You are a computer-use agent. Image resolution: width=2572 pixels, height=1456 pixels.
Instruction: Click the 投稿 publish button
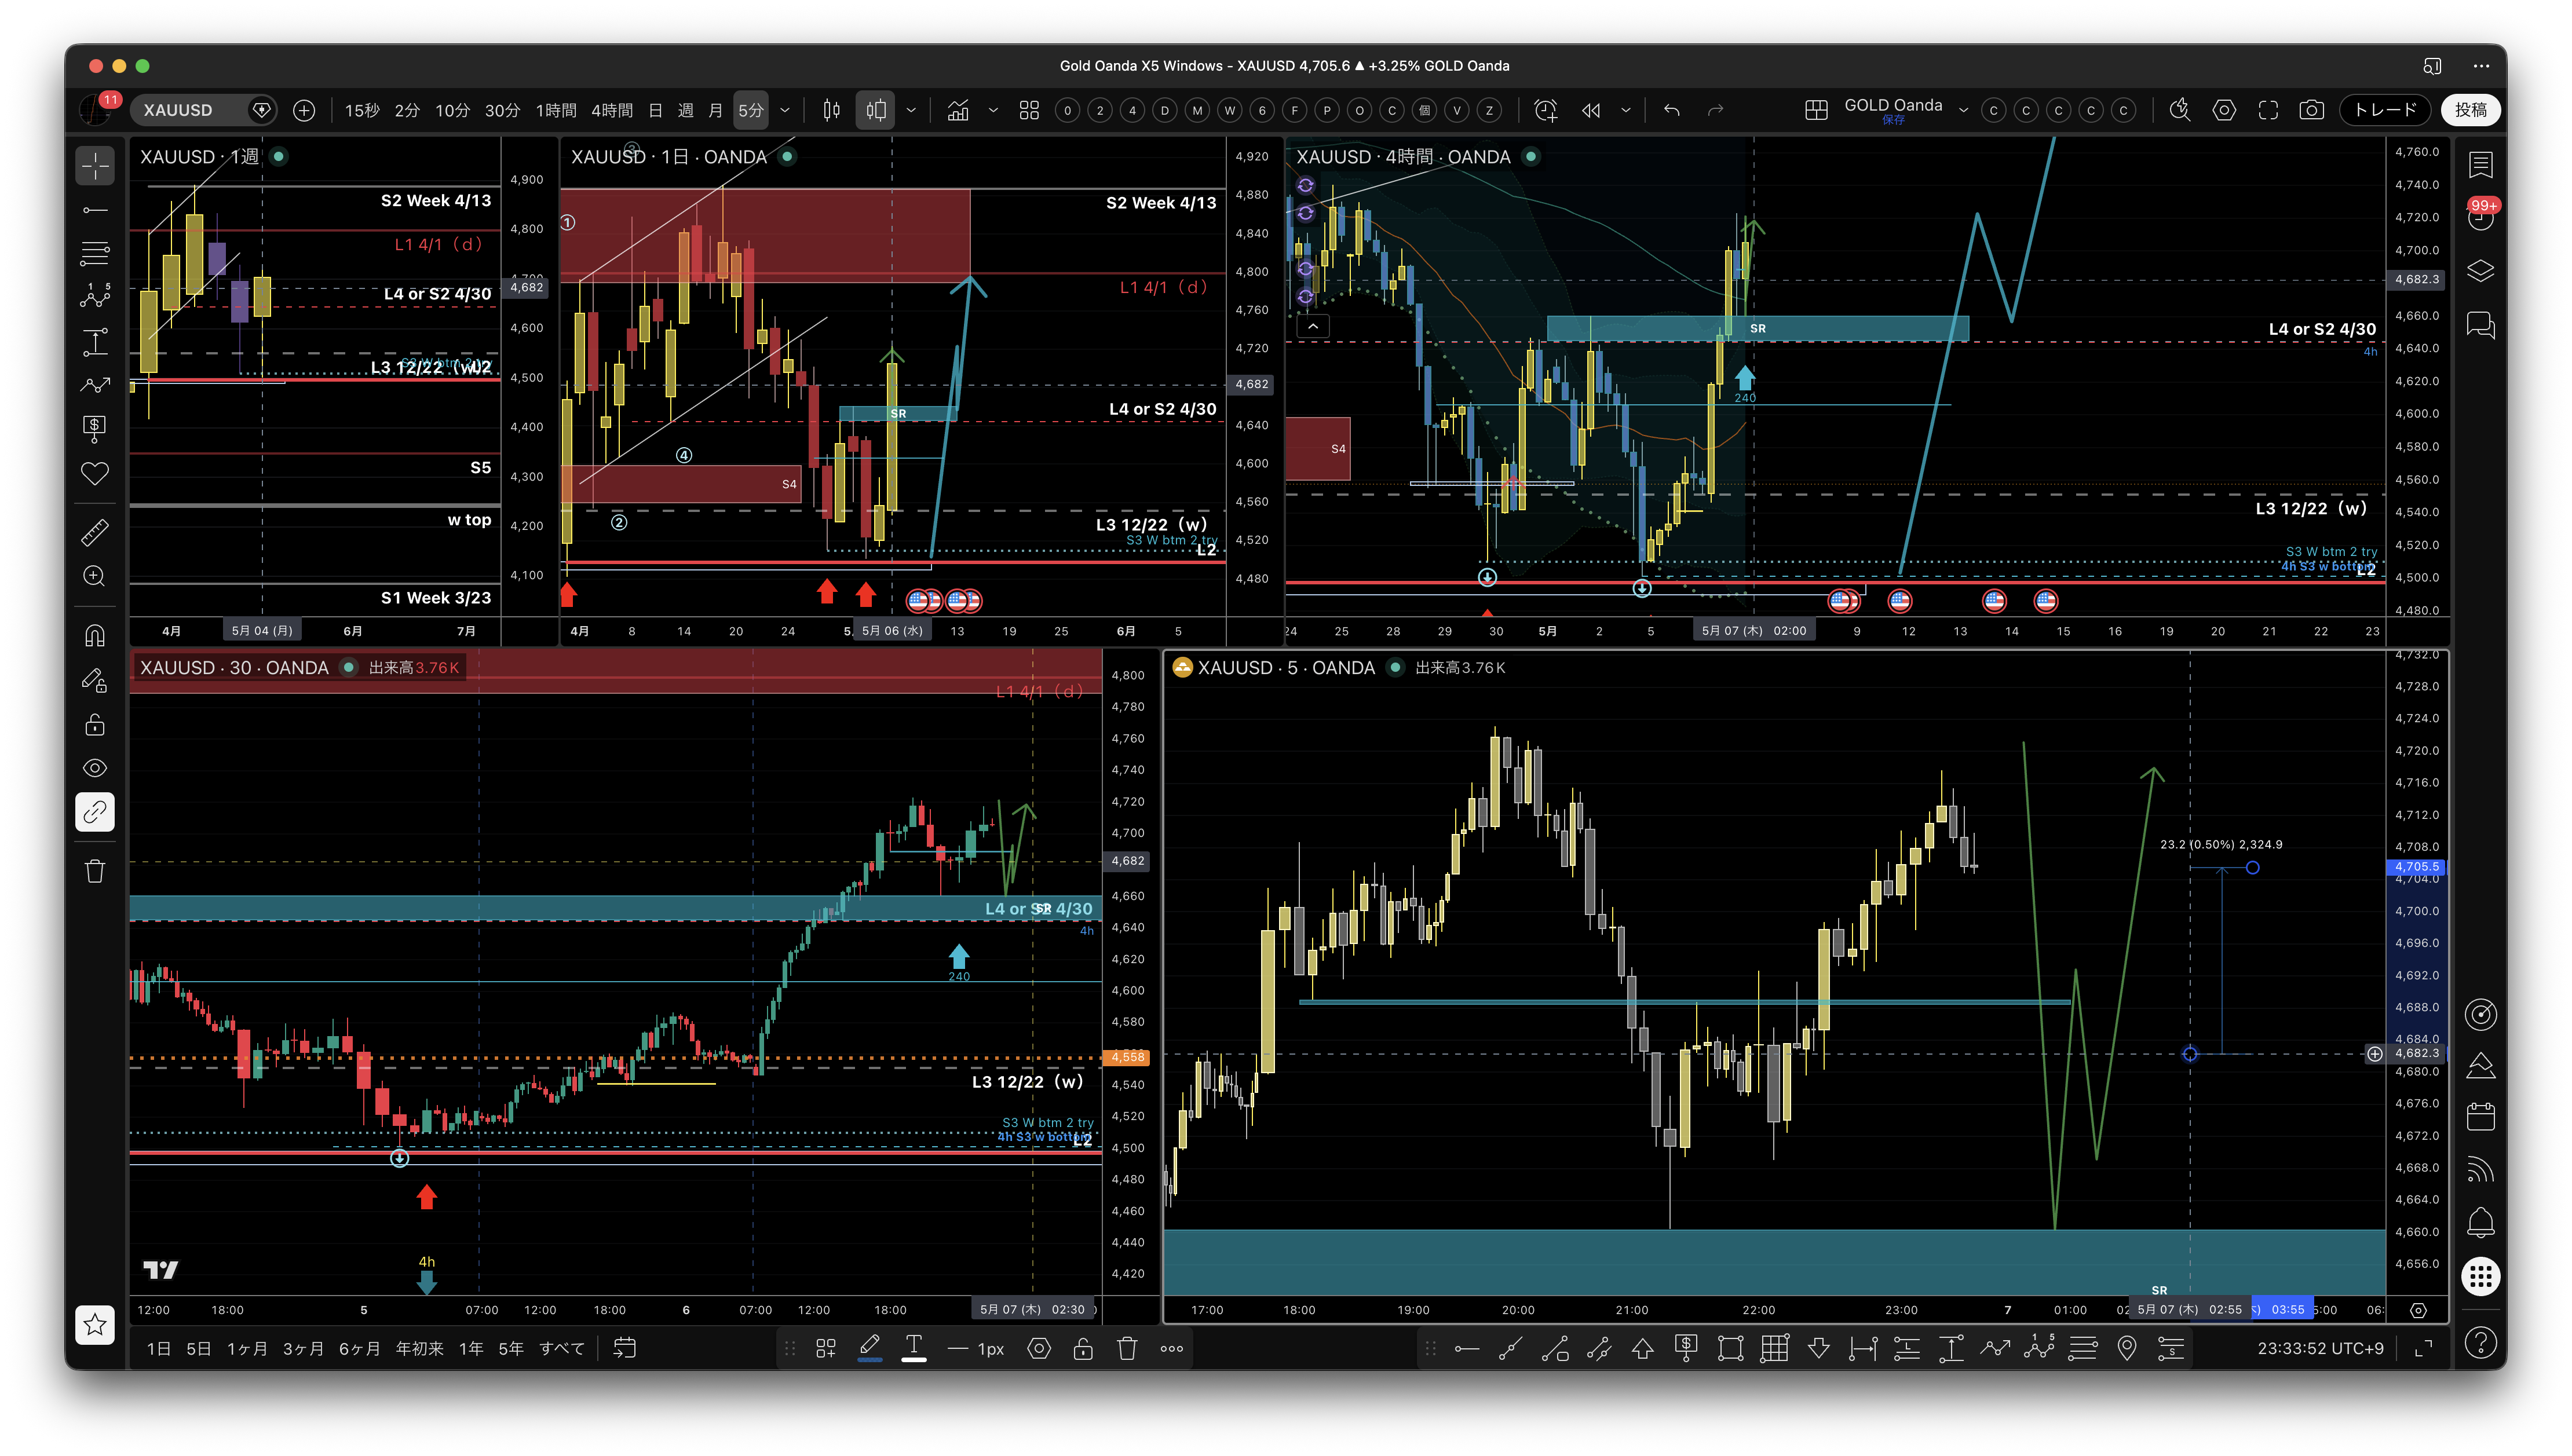click(x=2470, y=110)
